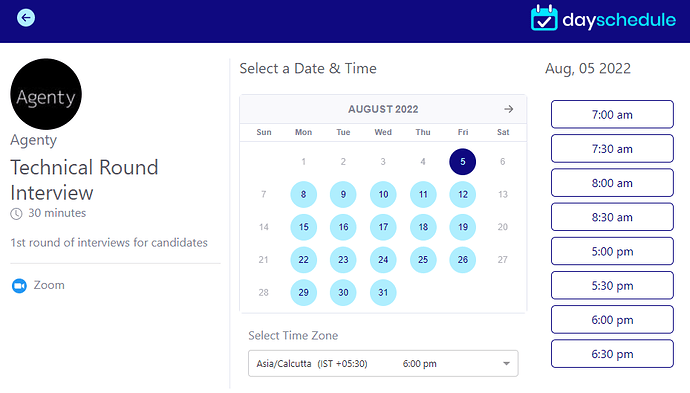This screenshot has width=690, height=393.
Task: Click the clock icon beside 30 minutes
Action: (16, 214)
